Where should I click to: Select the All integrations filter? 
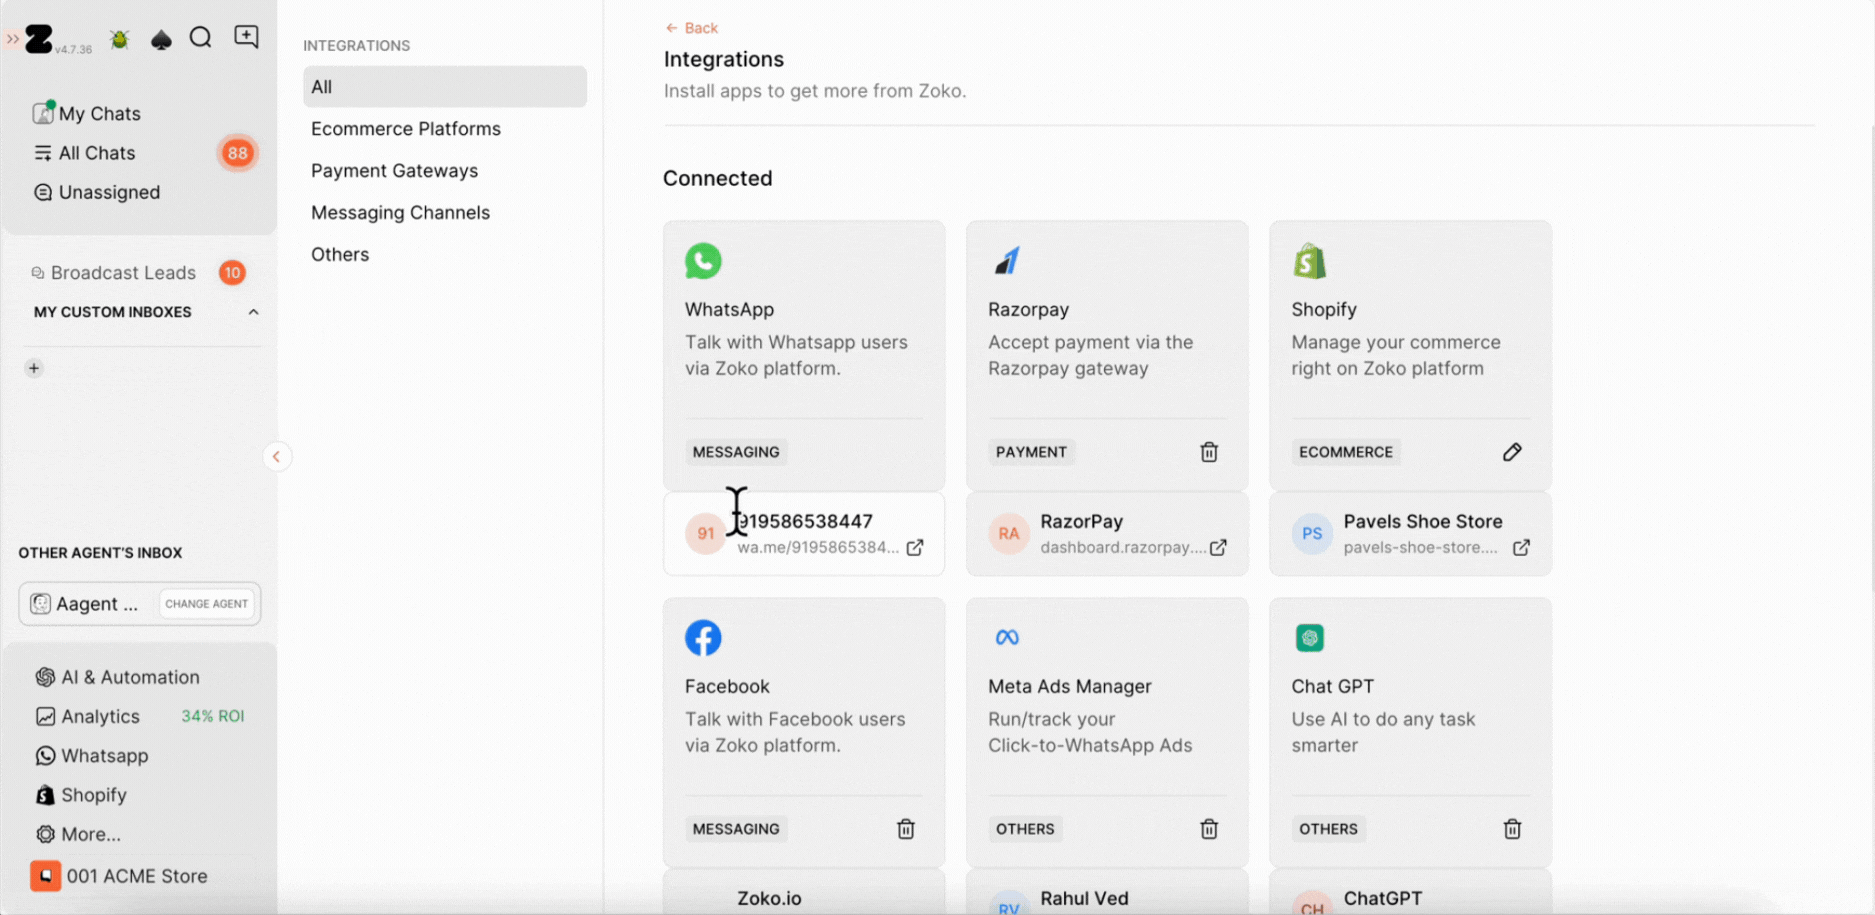tap(445, 87)
